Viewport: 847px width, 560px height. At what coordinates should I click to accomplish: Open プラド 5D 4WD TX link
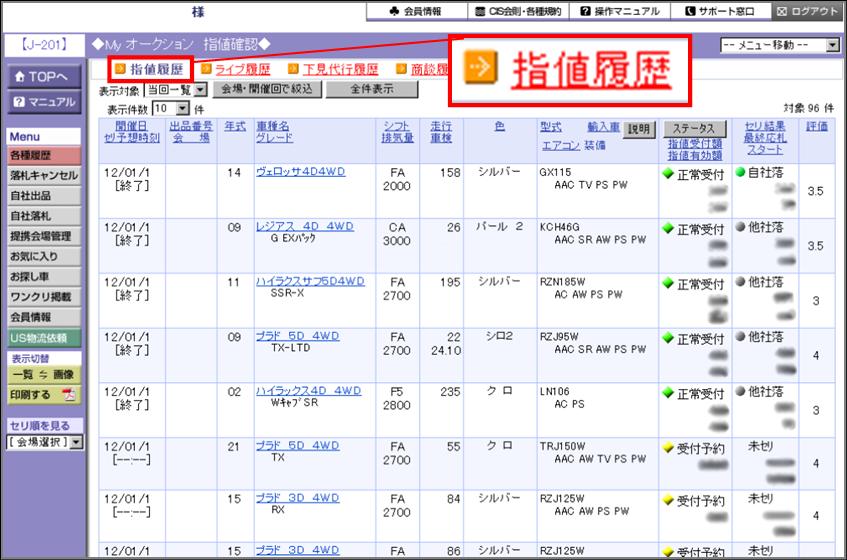click(x=298, y=446)
